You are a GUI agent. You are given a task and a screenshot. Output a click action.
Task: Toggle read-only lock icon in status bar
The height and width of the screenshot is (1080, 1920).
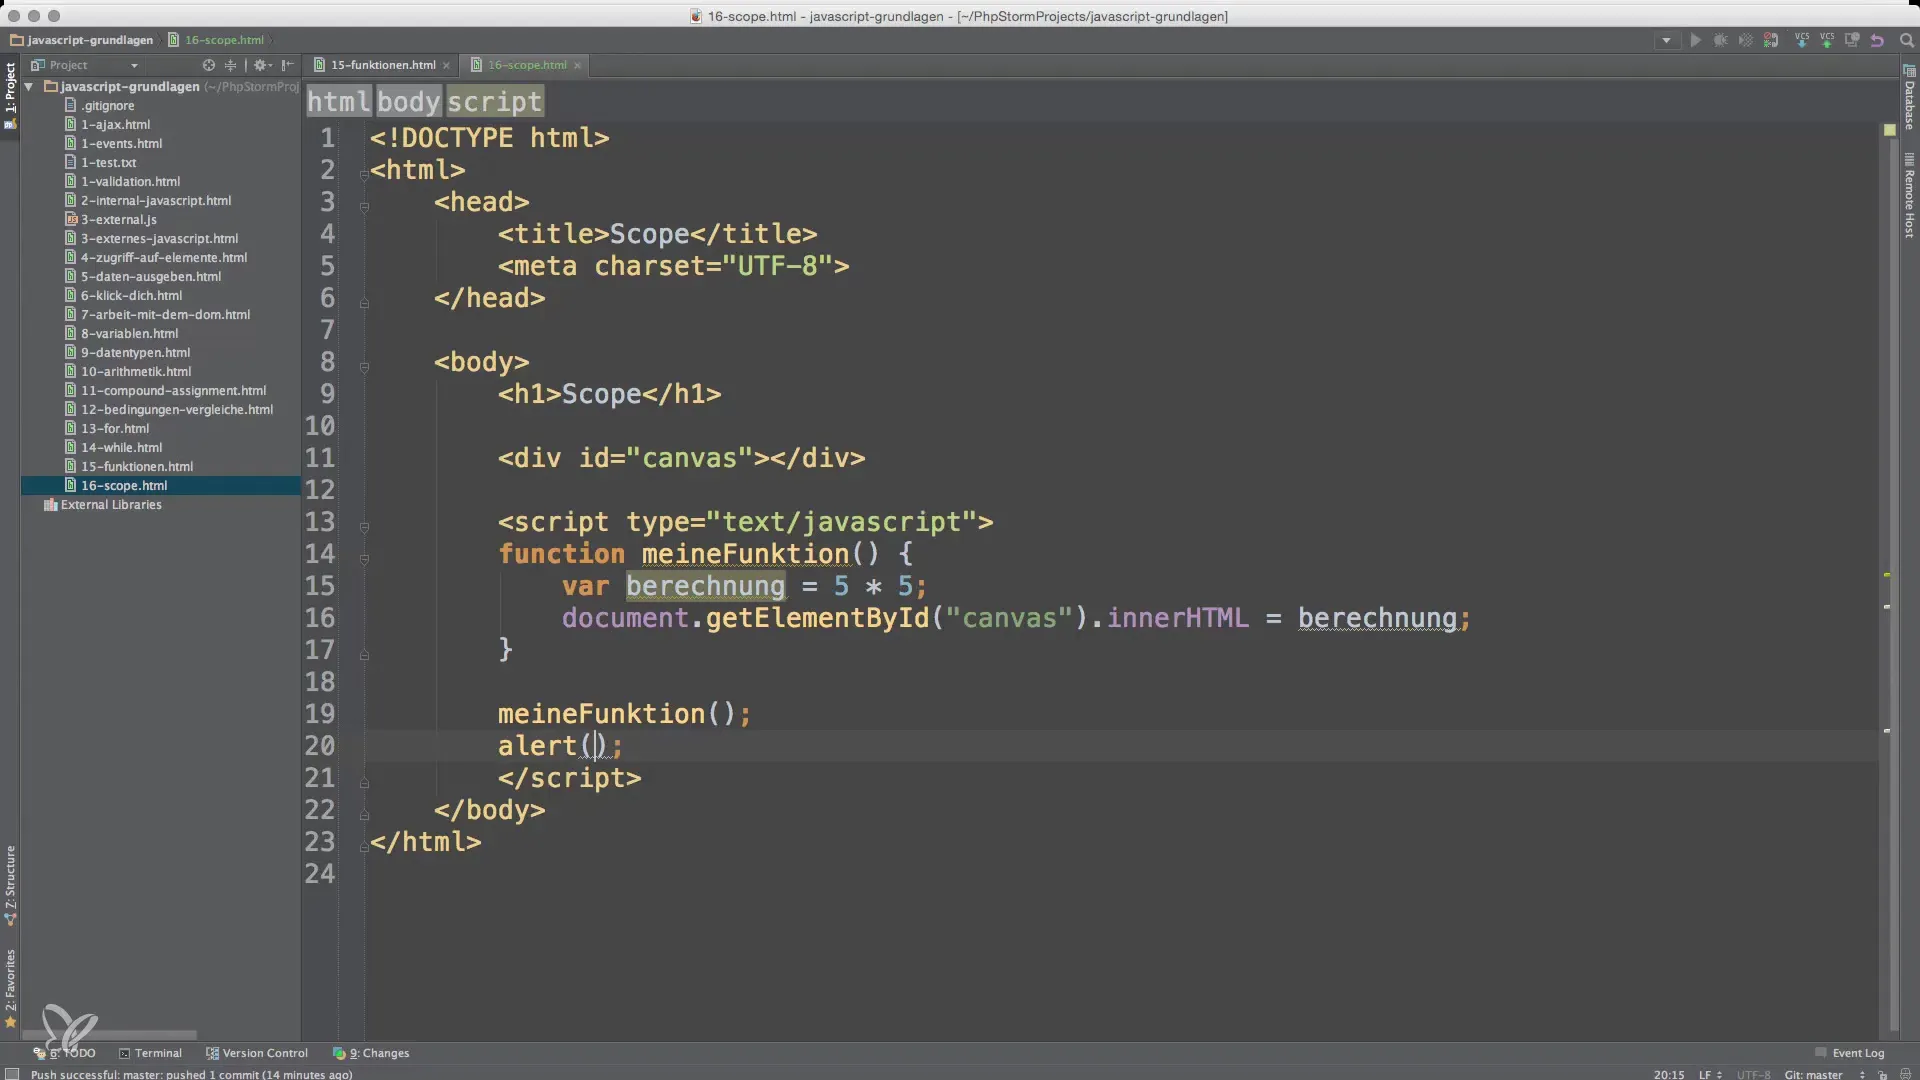1882,1075
